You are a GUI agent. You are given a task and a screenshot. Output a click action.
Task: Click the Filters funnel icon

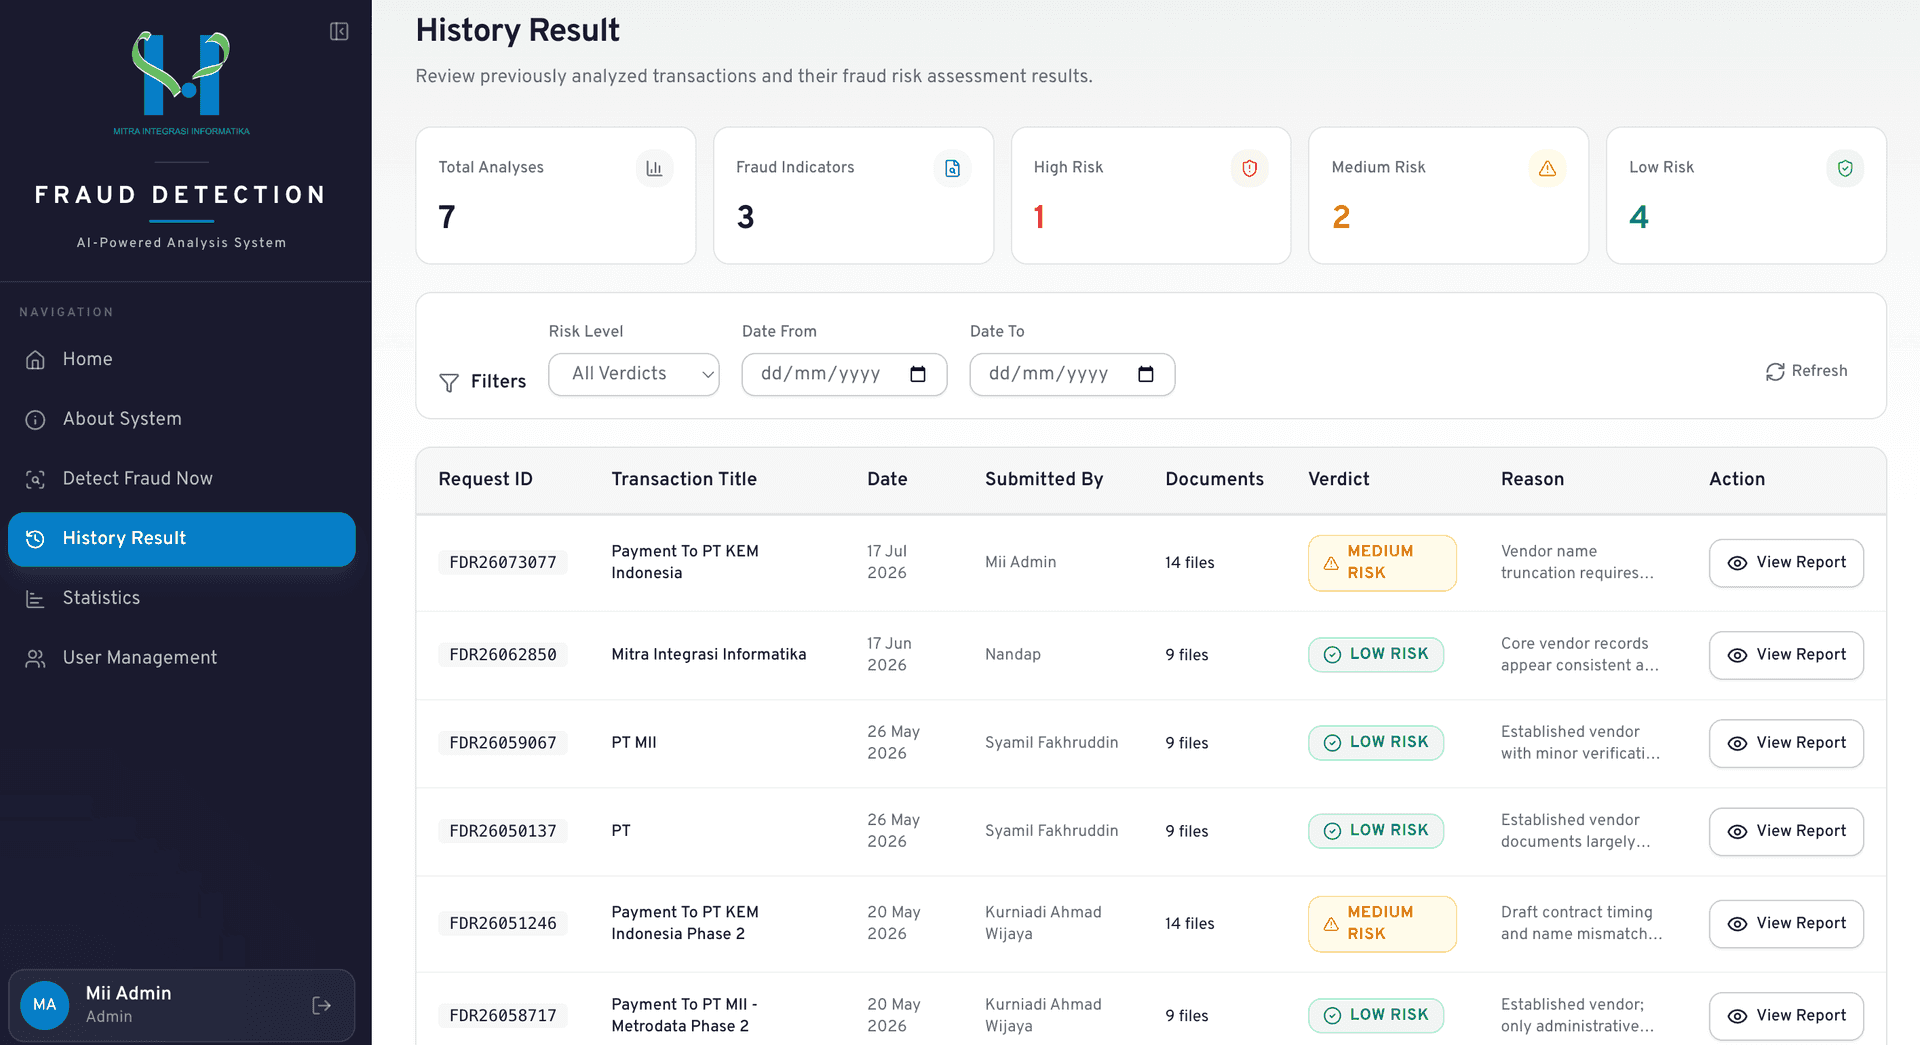coord(449,382)
